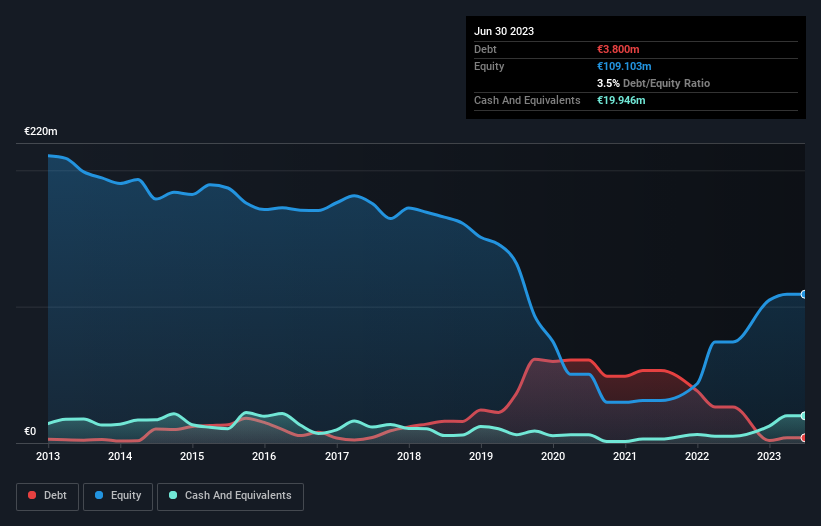
Task: Click the 2013 x-axis label
Action: [48, 456]
